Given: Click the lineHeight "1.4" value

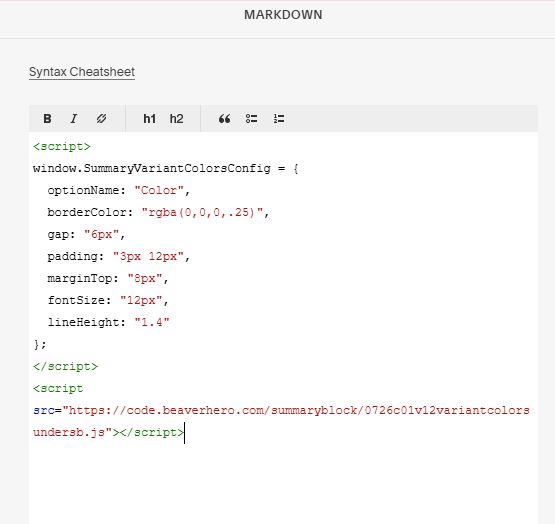Looking at the screenshot, I should [x=152, y=322].
